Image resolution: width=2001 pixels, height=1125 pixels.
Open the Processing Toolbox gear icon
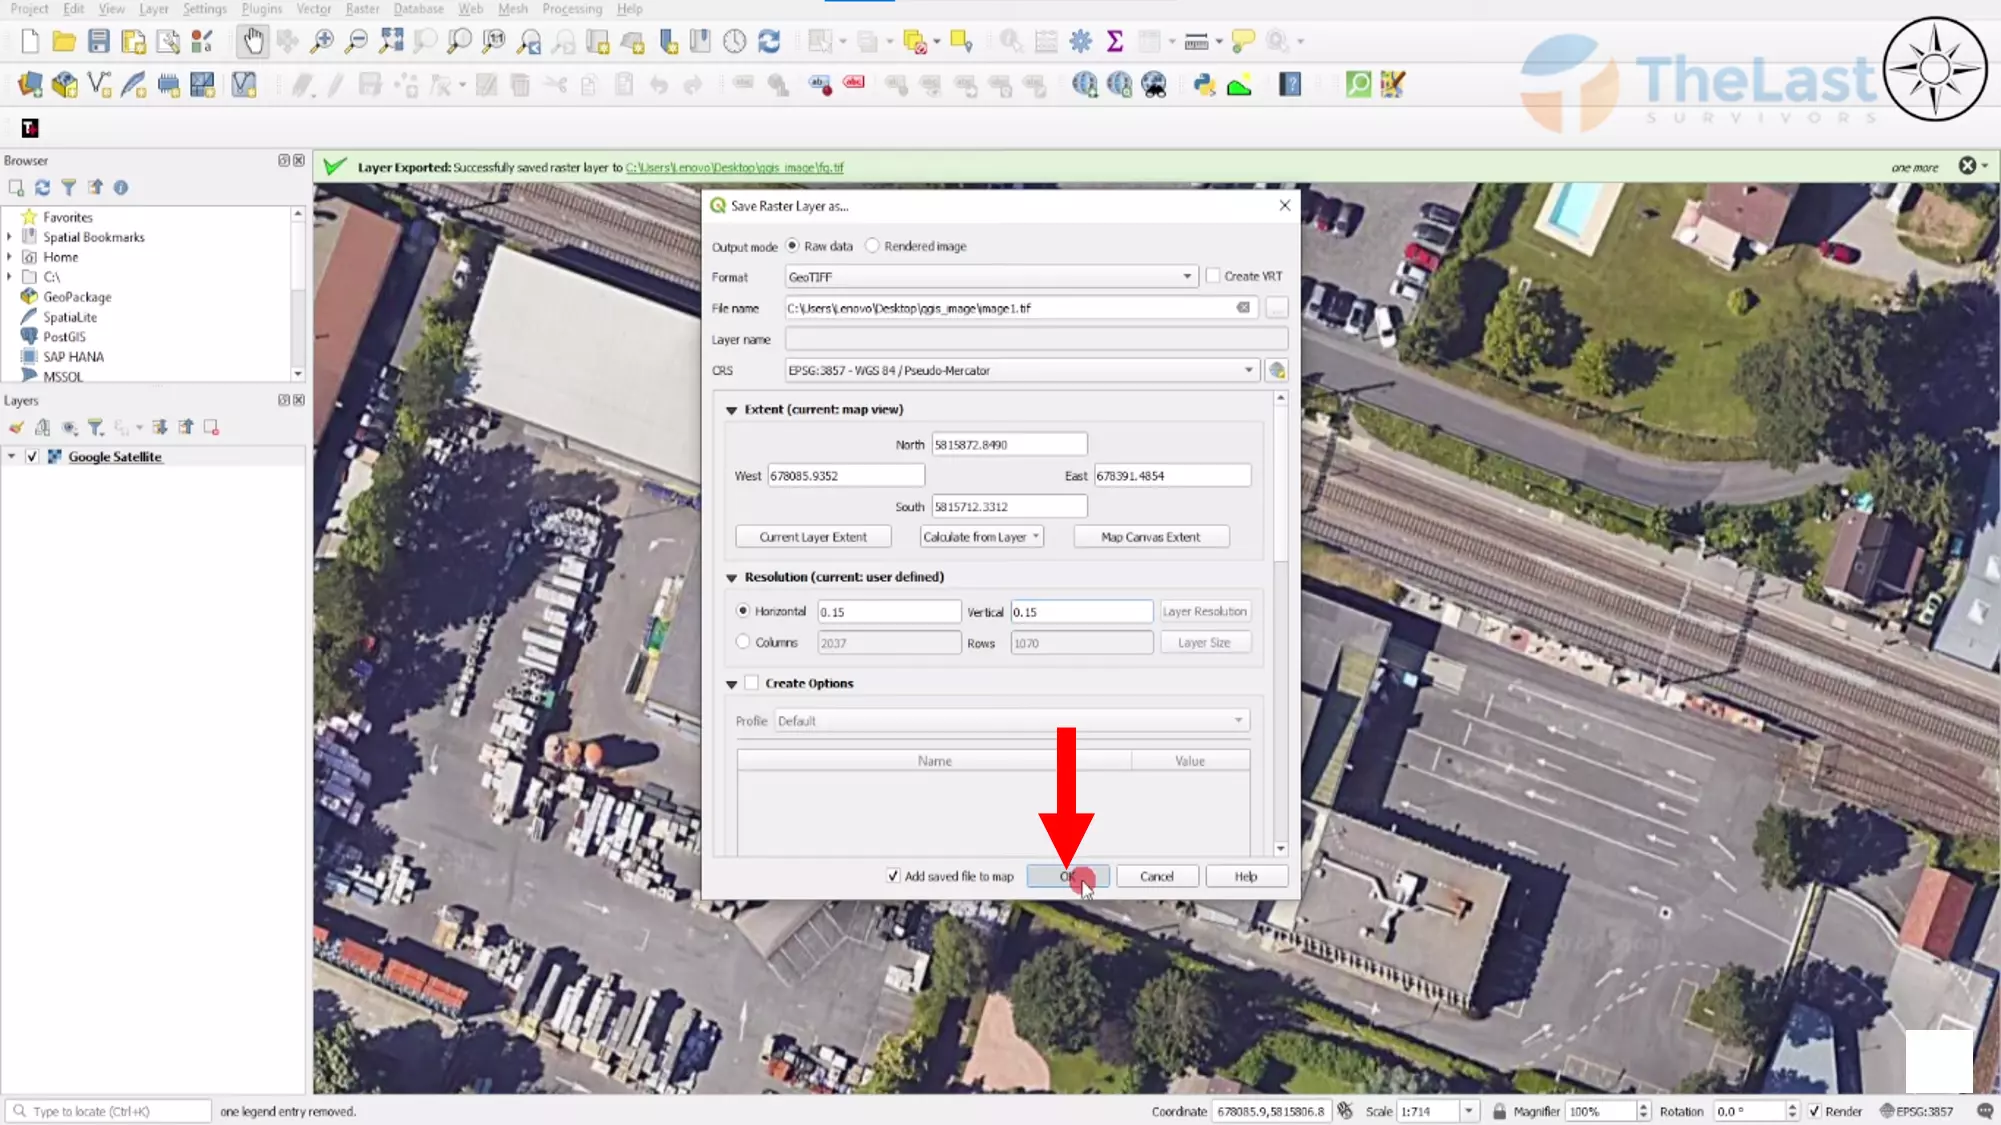(x=1080, y=41)
